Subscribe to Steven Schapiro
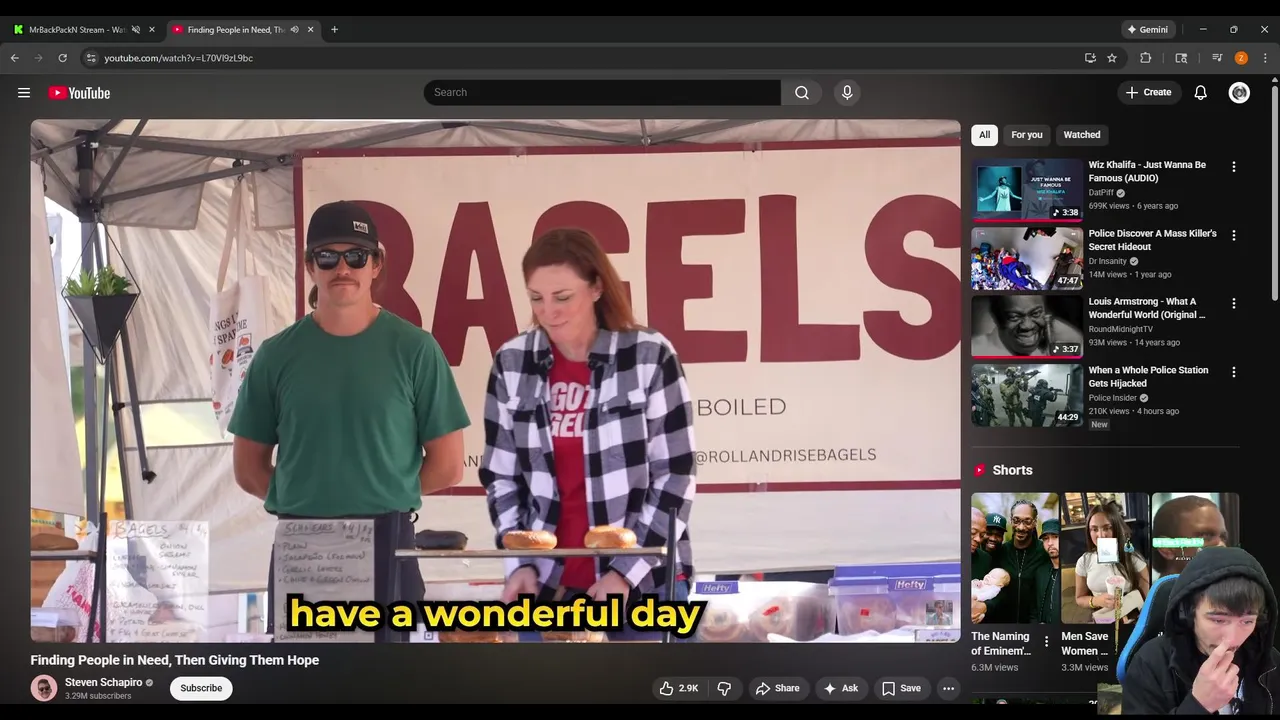Screen dimensions: 1280x720 point(201,688)
